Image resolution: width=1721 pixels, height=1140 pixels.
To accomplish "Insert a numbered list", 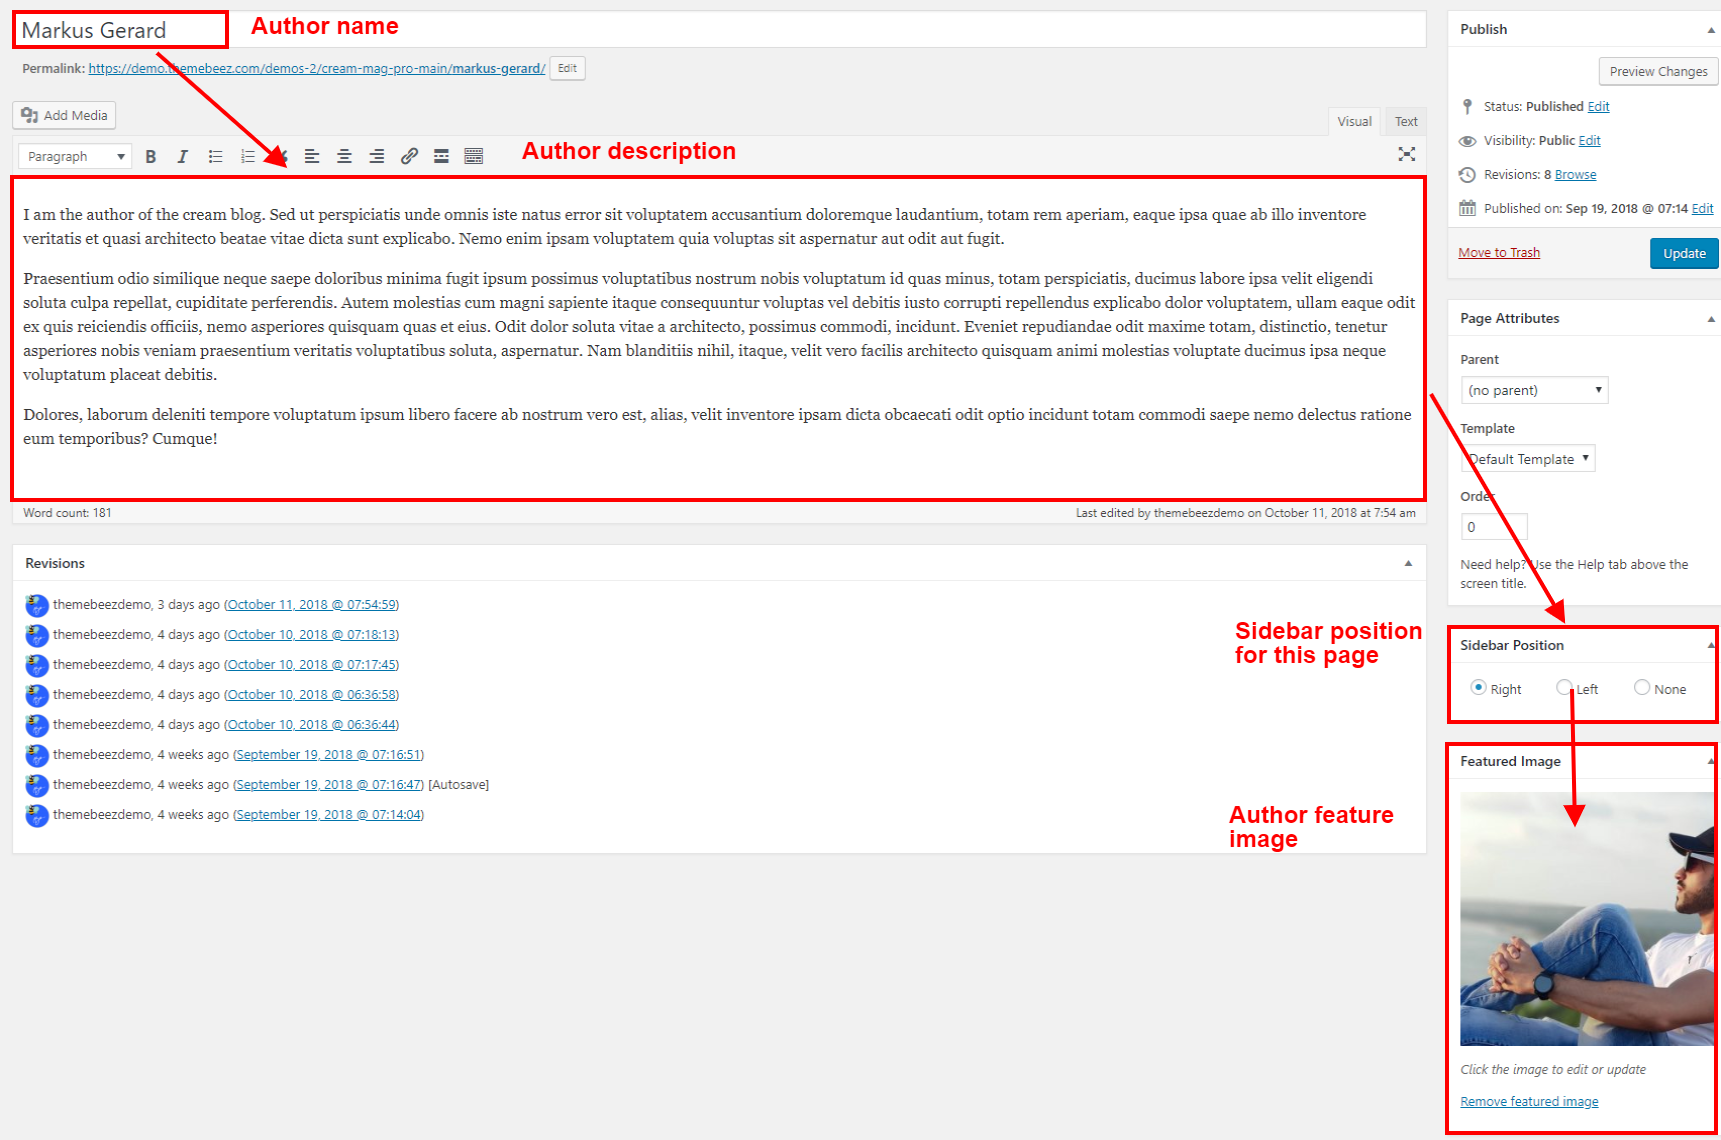I will [x=248, y=156].
